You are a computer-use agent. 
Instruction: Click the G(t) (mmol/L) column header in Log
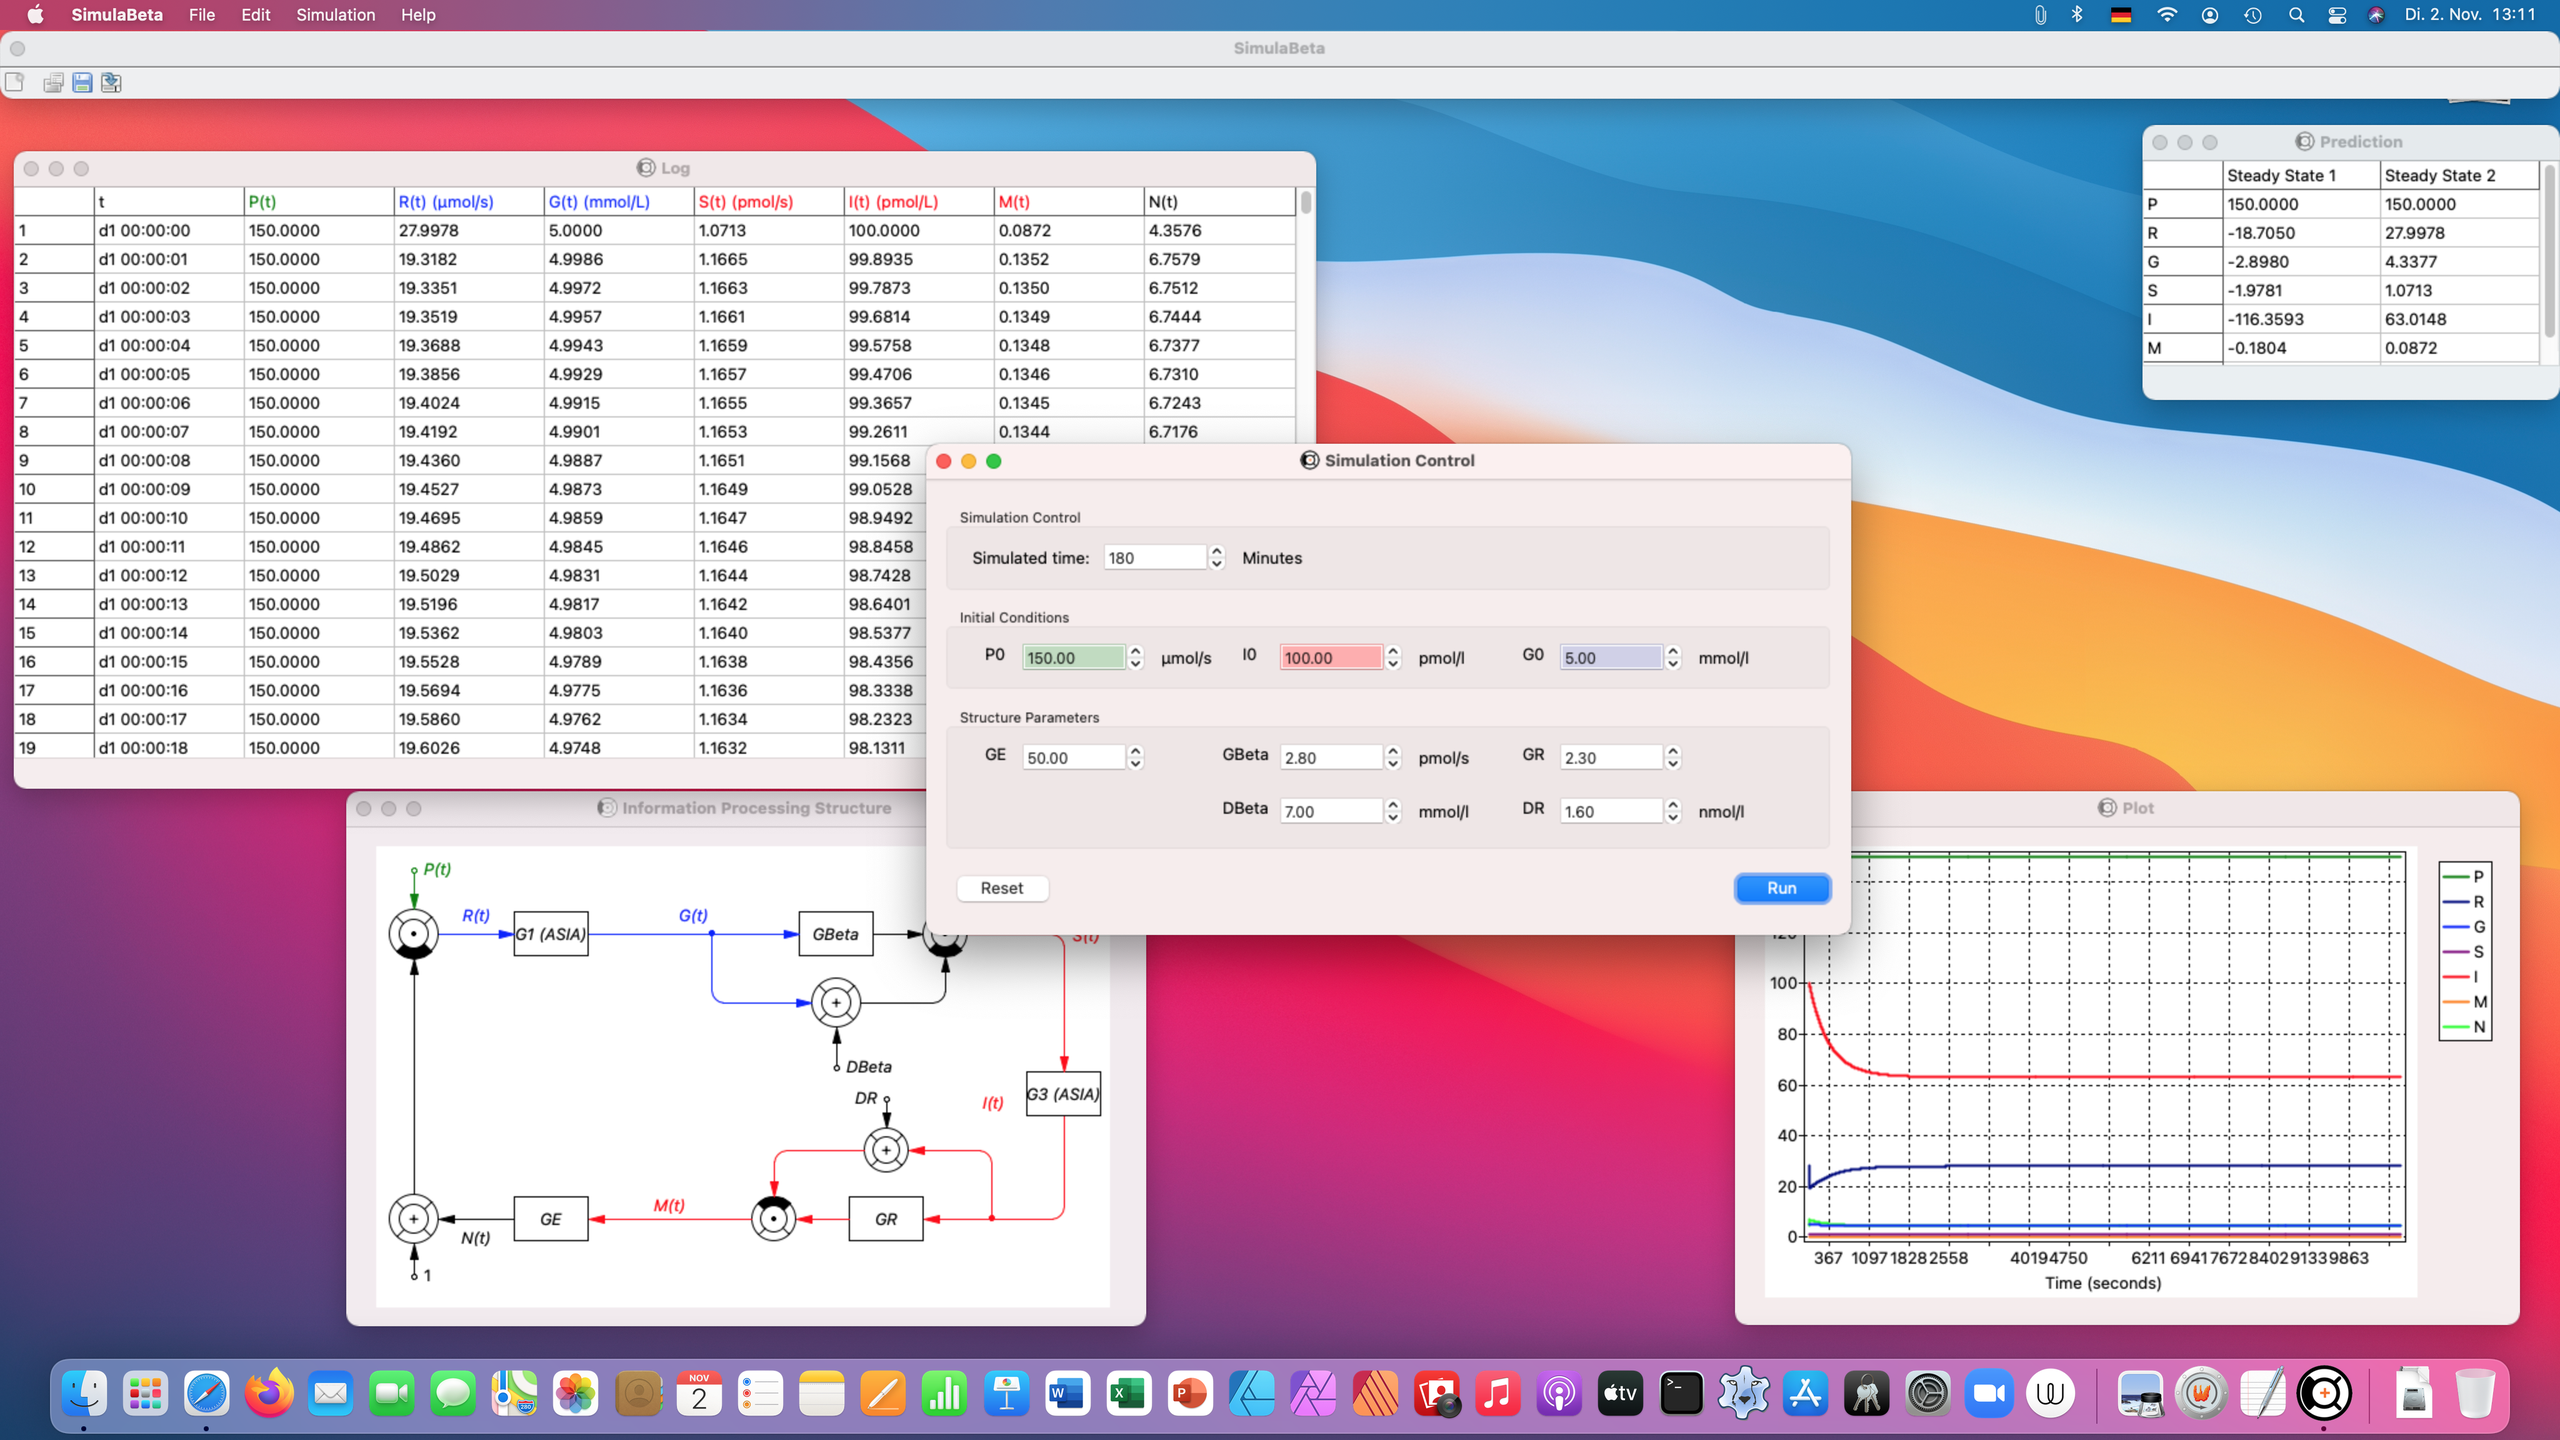click(x=619, y=202)
